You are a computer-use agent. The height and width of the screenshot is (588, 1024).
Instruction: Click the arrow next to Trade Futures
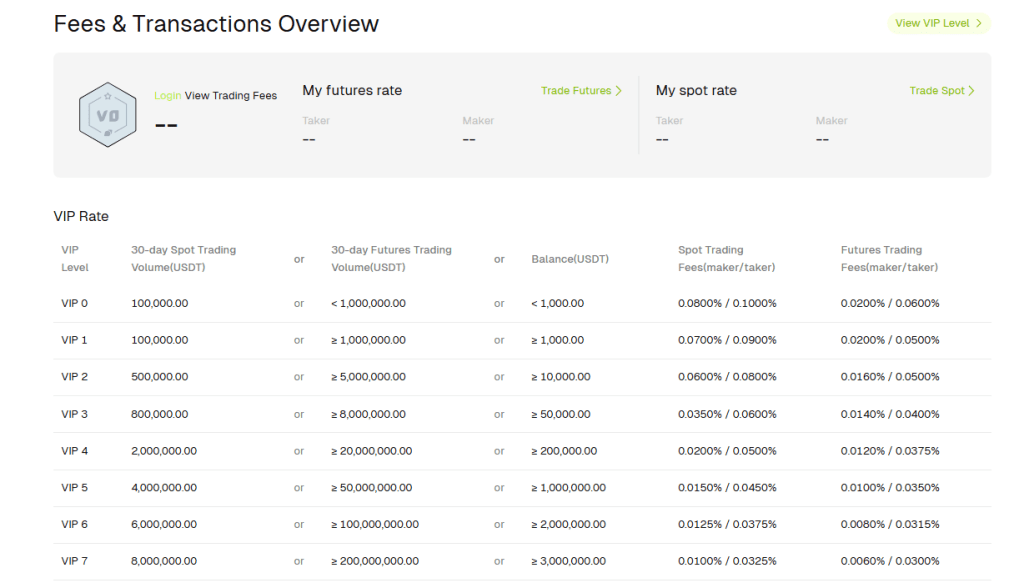619,91
